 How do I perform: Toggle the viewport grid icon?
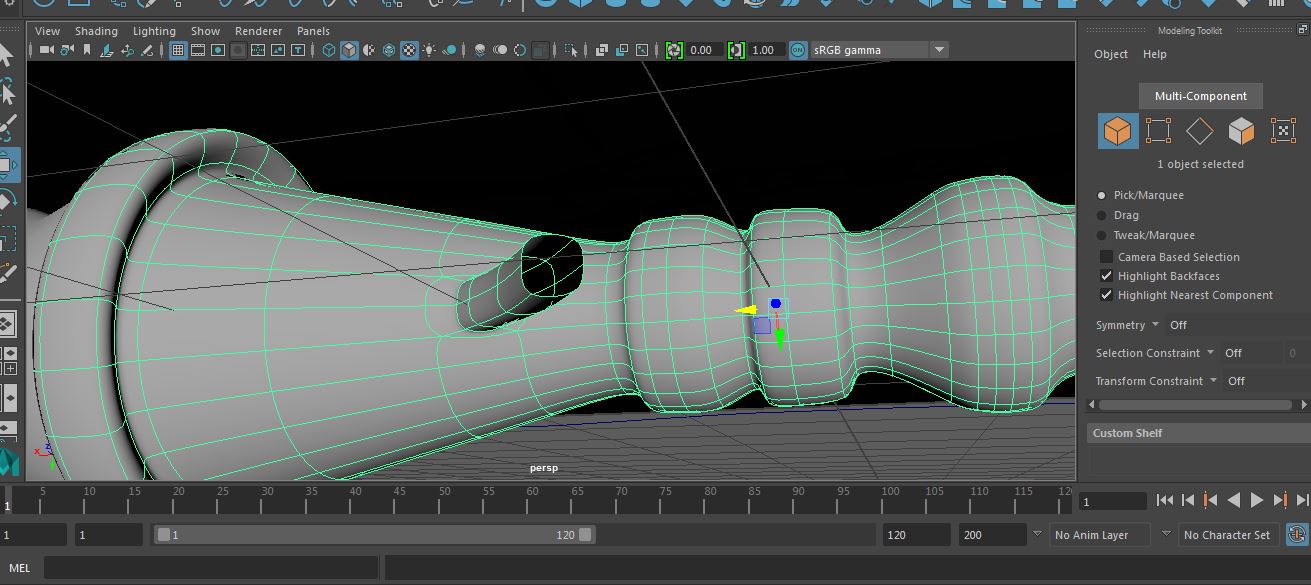click(x=178, y=50)
